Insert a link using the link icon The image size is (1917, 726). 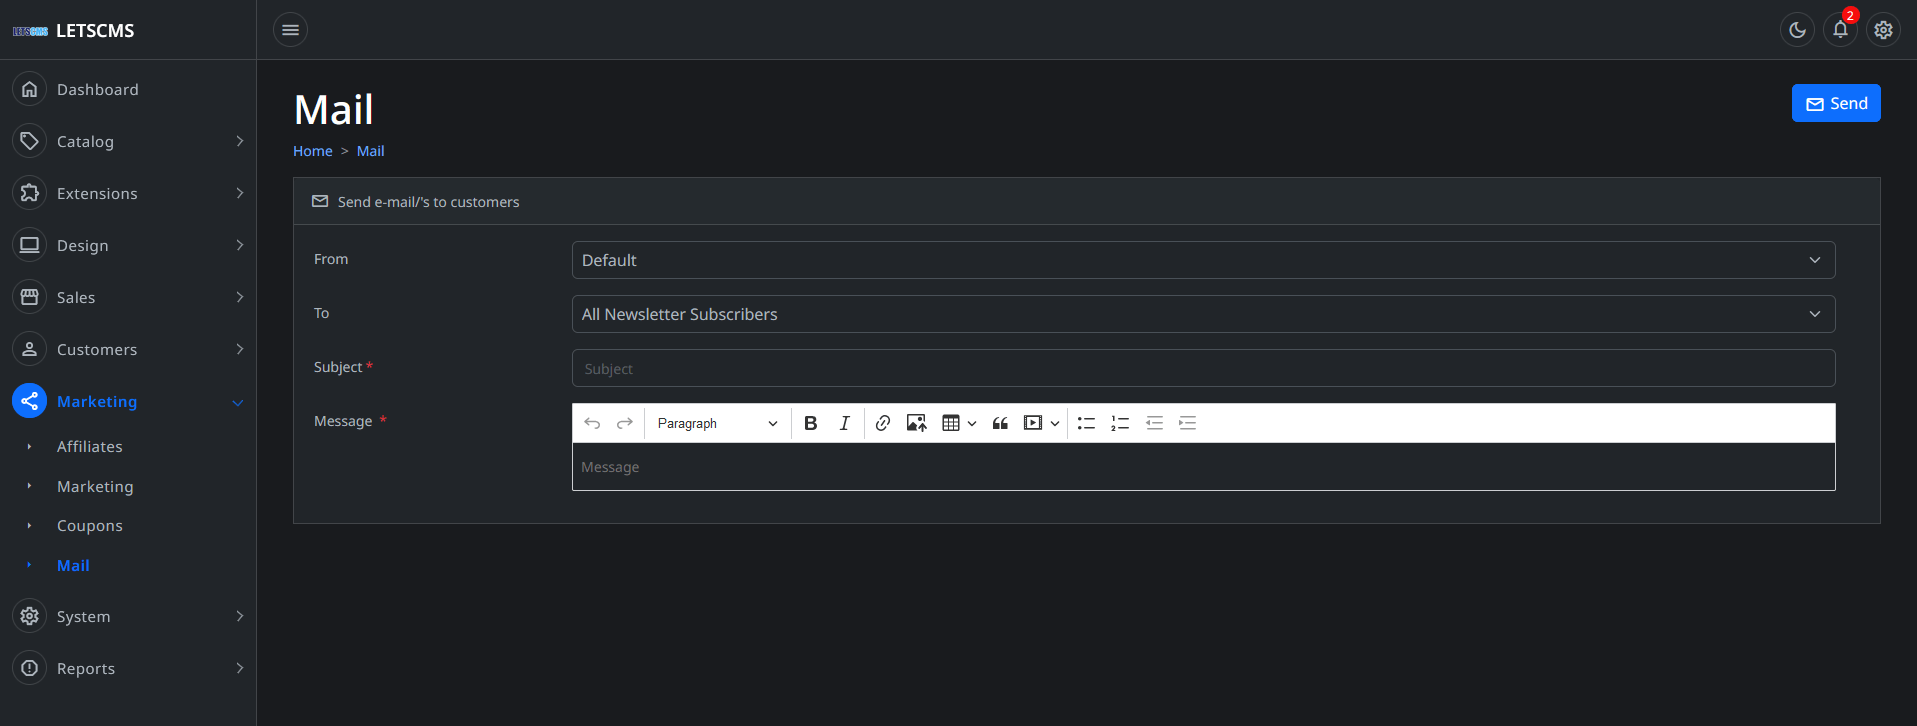882,423
